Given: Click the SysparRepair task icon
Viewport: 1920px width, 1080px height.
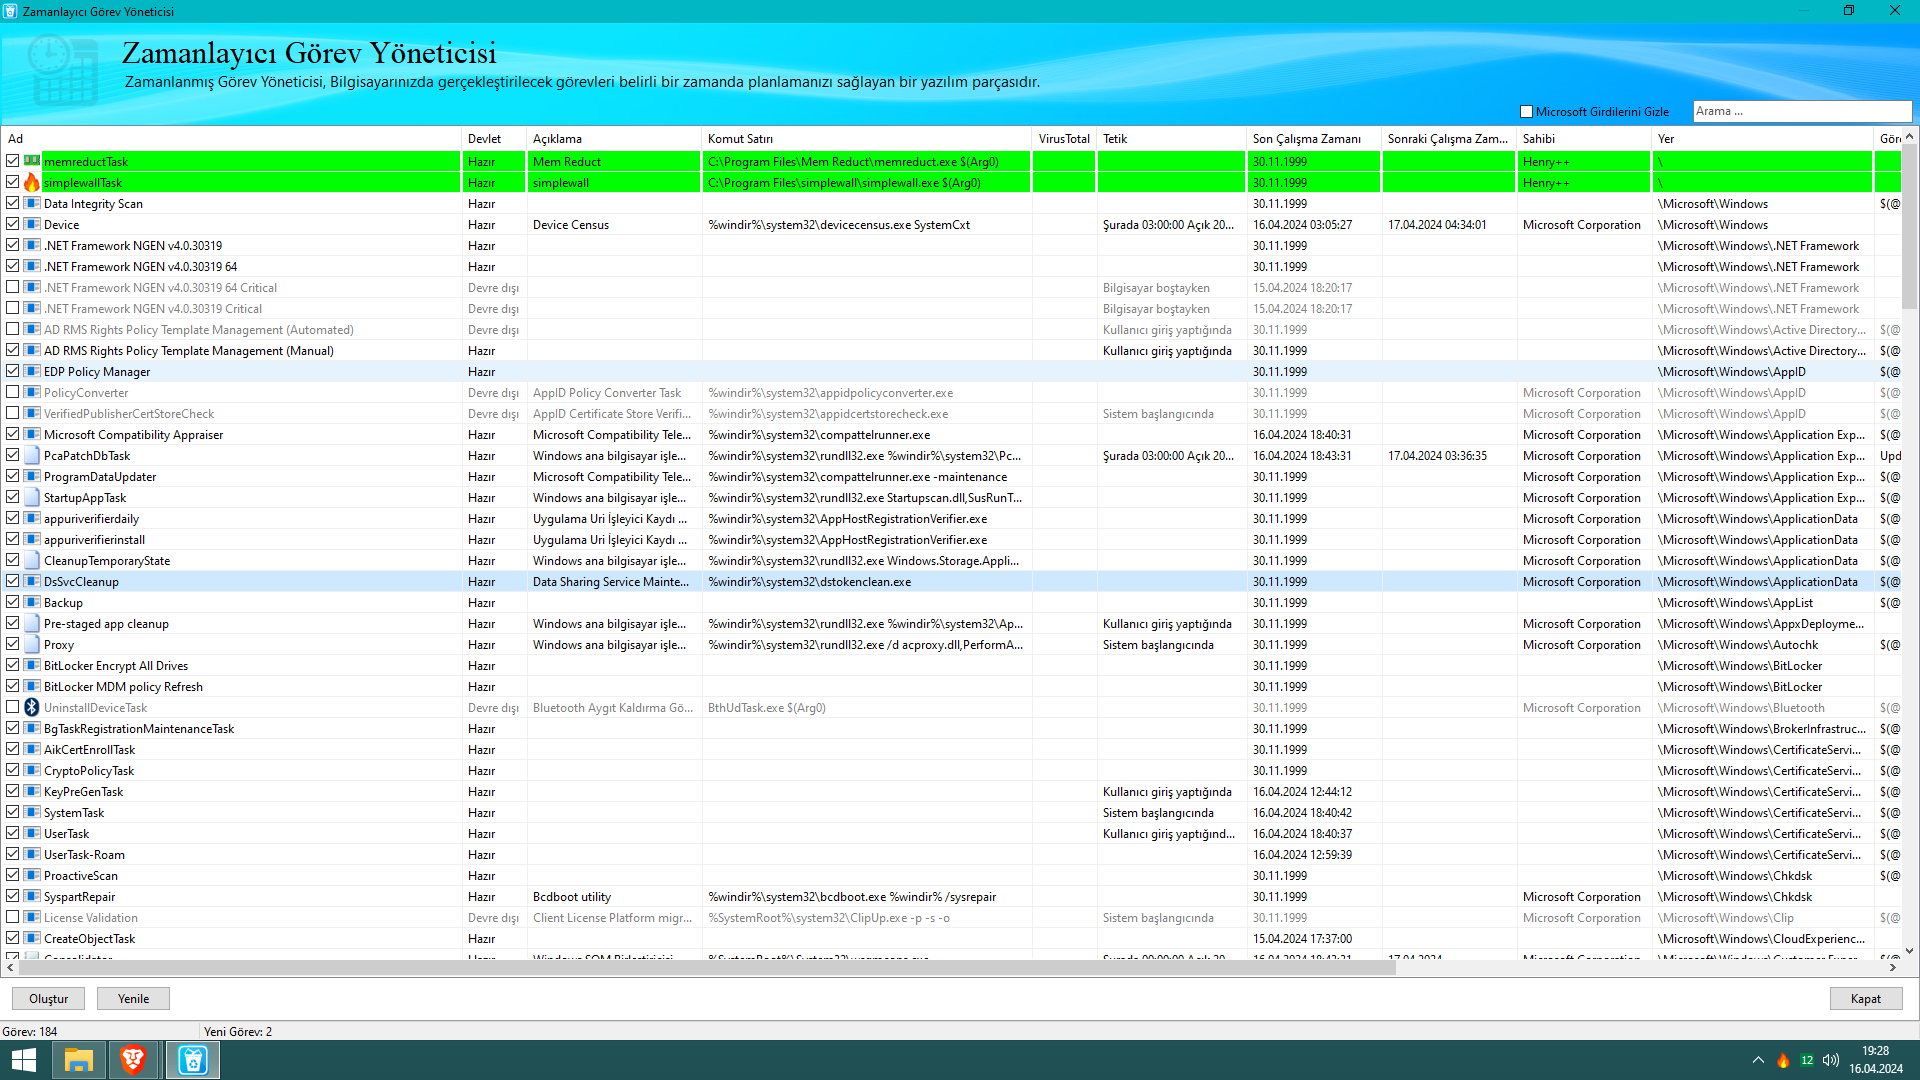Looking at the screenshot, I should tap(32, 896).
